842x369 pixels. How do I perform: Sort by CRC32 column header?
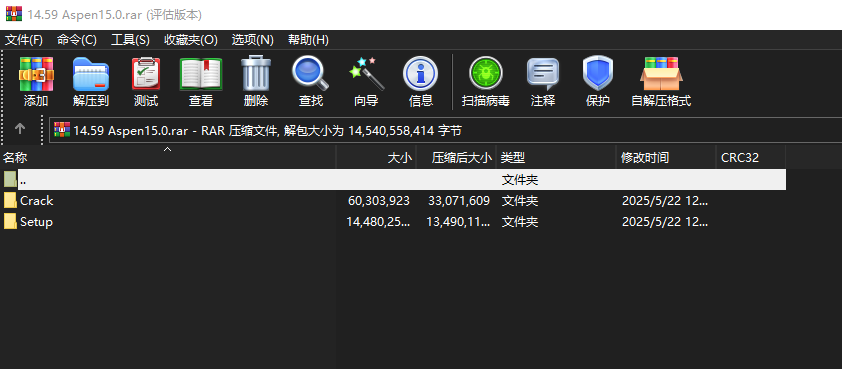[751, 157]
